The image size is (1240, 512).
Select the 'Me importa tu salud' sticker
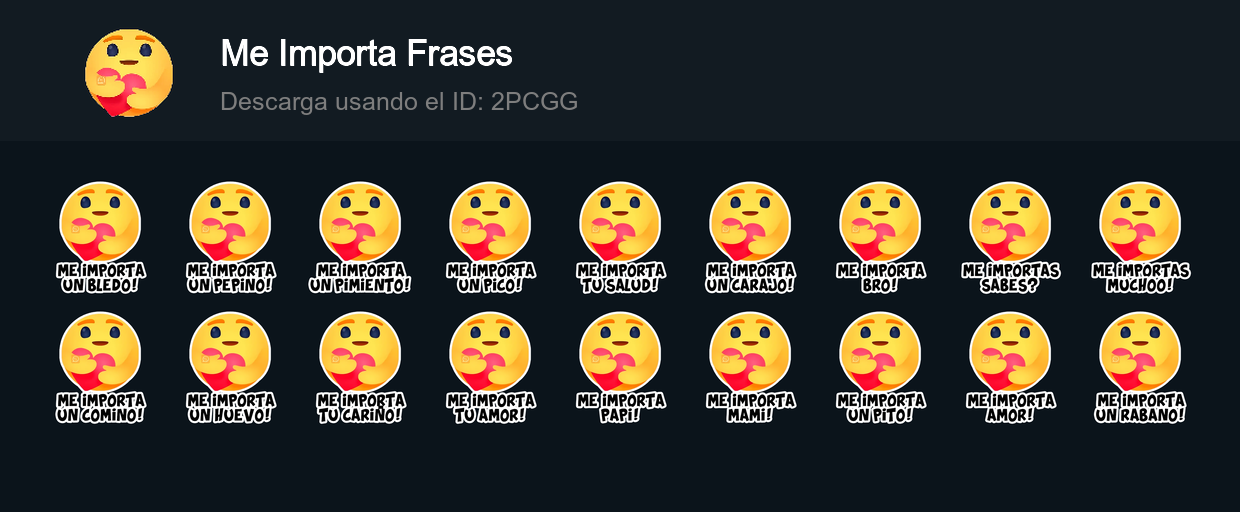(x=620, y=238)
